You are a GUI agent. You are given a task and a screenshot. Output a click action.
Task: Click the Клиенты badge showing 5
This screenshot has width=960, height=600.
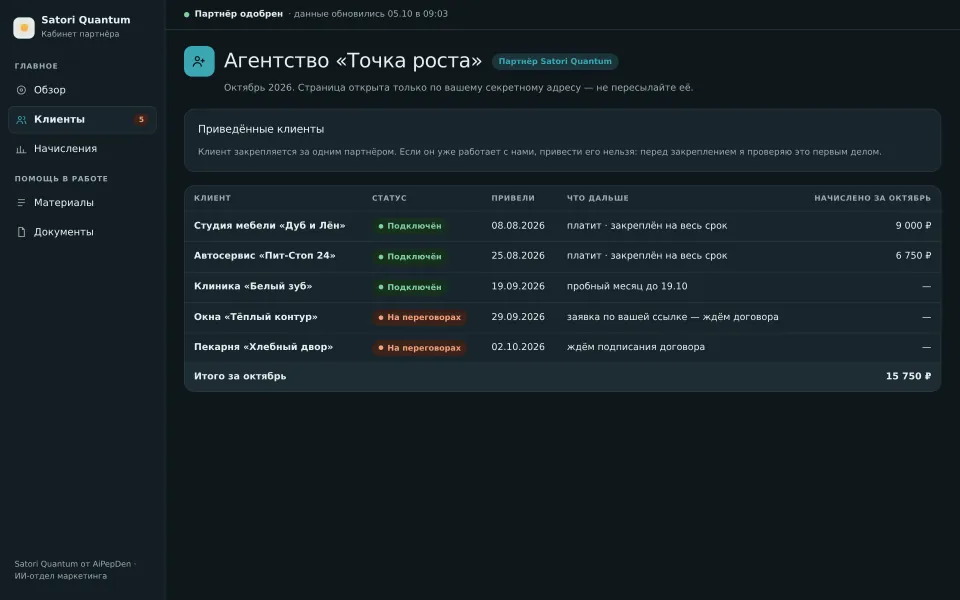(141, 119)
